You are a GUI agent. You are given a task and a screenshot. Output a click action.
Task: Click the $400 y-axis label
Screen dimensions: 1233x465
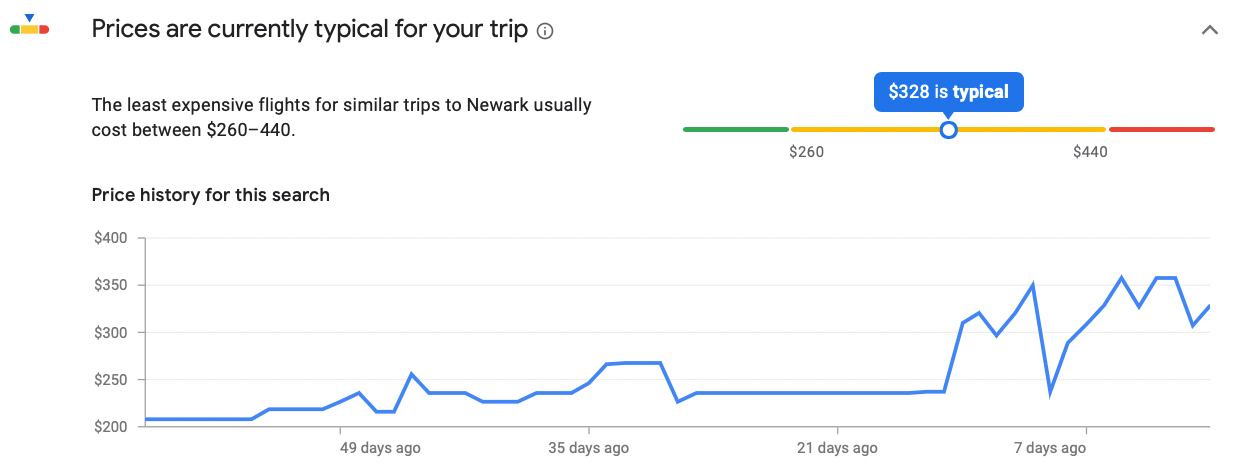coord(110,238)
